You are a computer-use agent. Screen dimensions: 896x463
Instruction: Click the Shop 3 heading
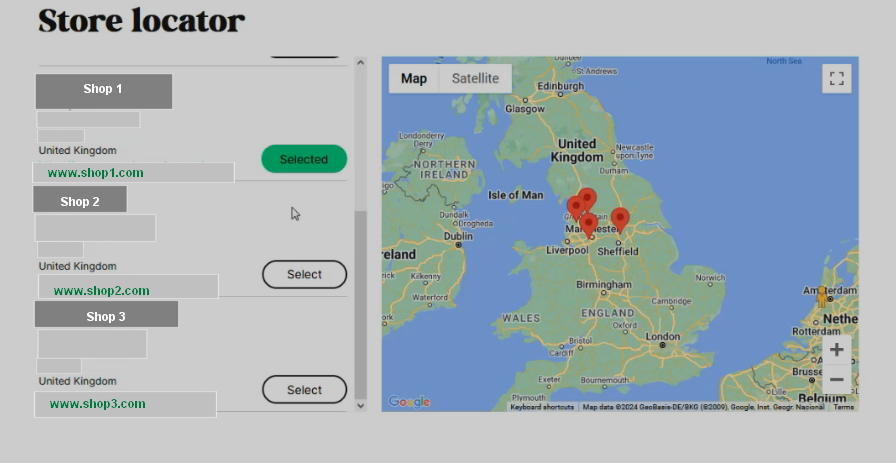click(x=106, y=316)
